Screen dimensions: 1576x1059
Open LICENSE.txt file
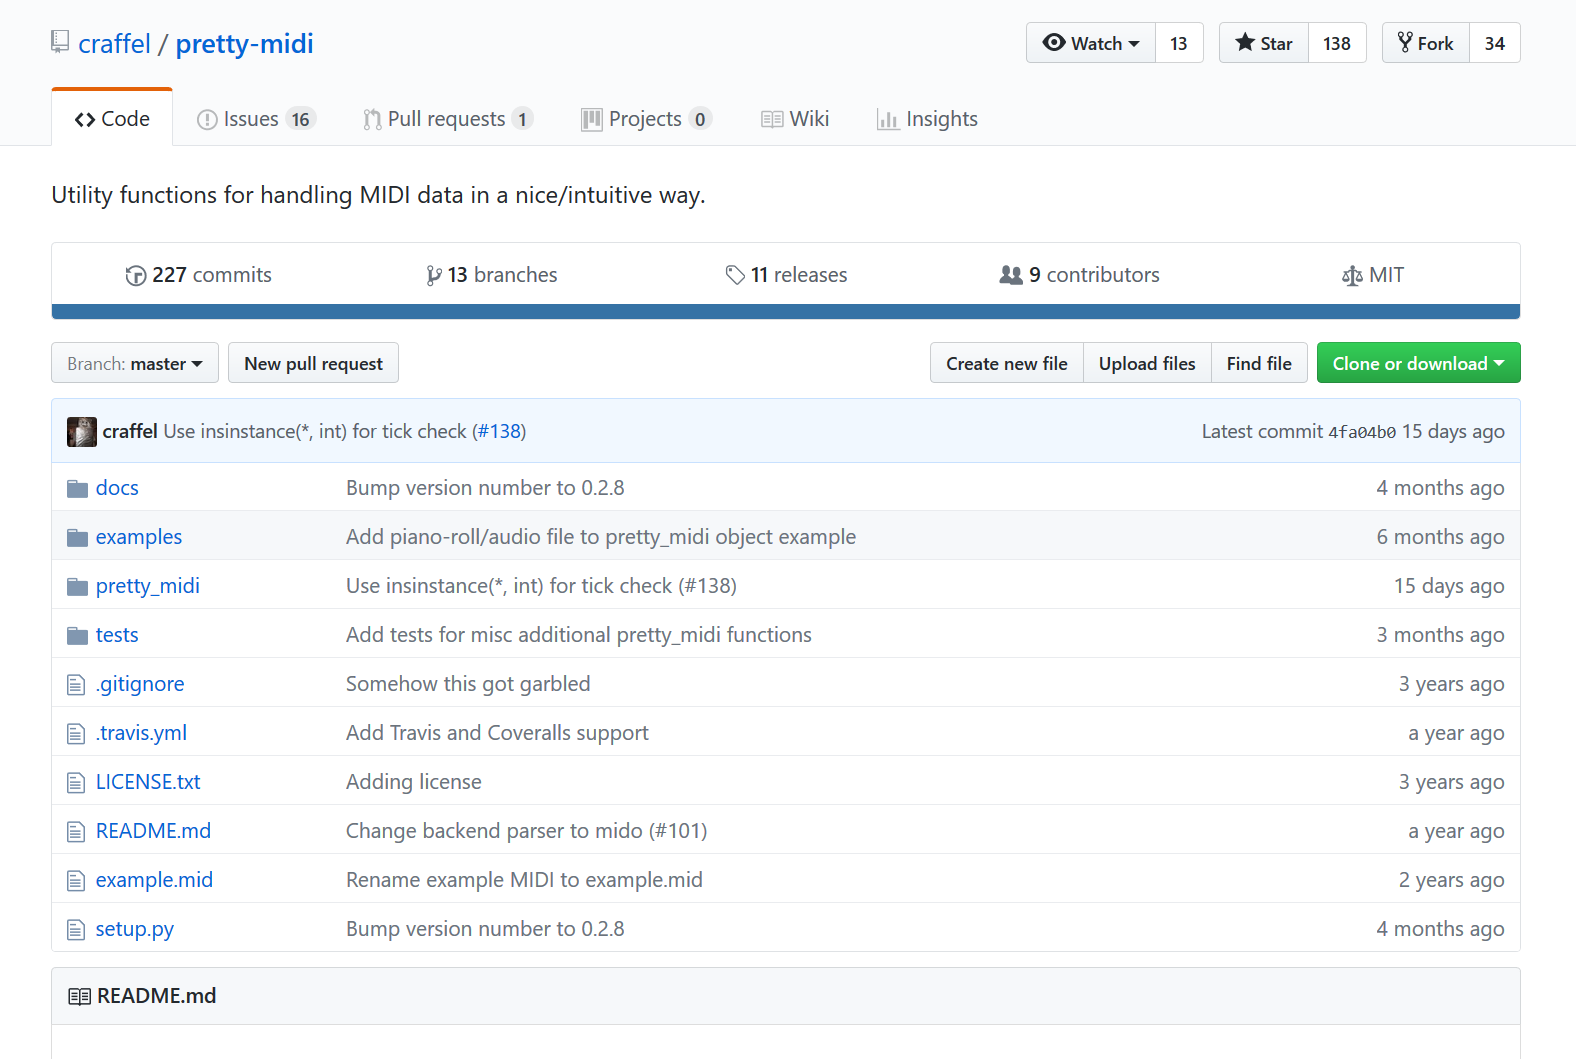pos(148,782)
